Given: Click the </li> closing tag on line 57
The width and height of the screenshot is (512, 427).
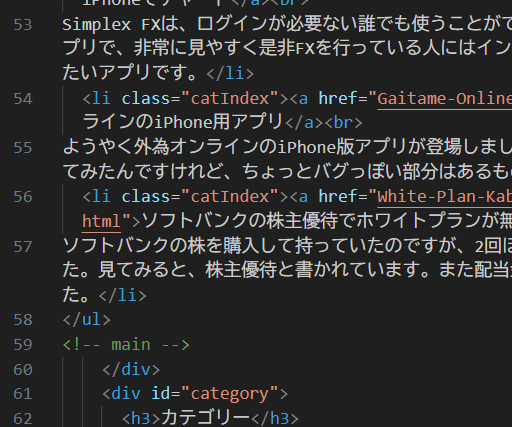Looking at the screenshot, I should pos(123,295).
